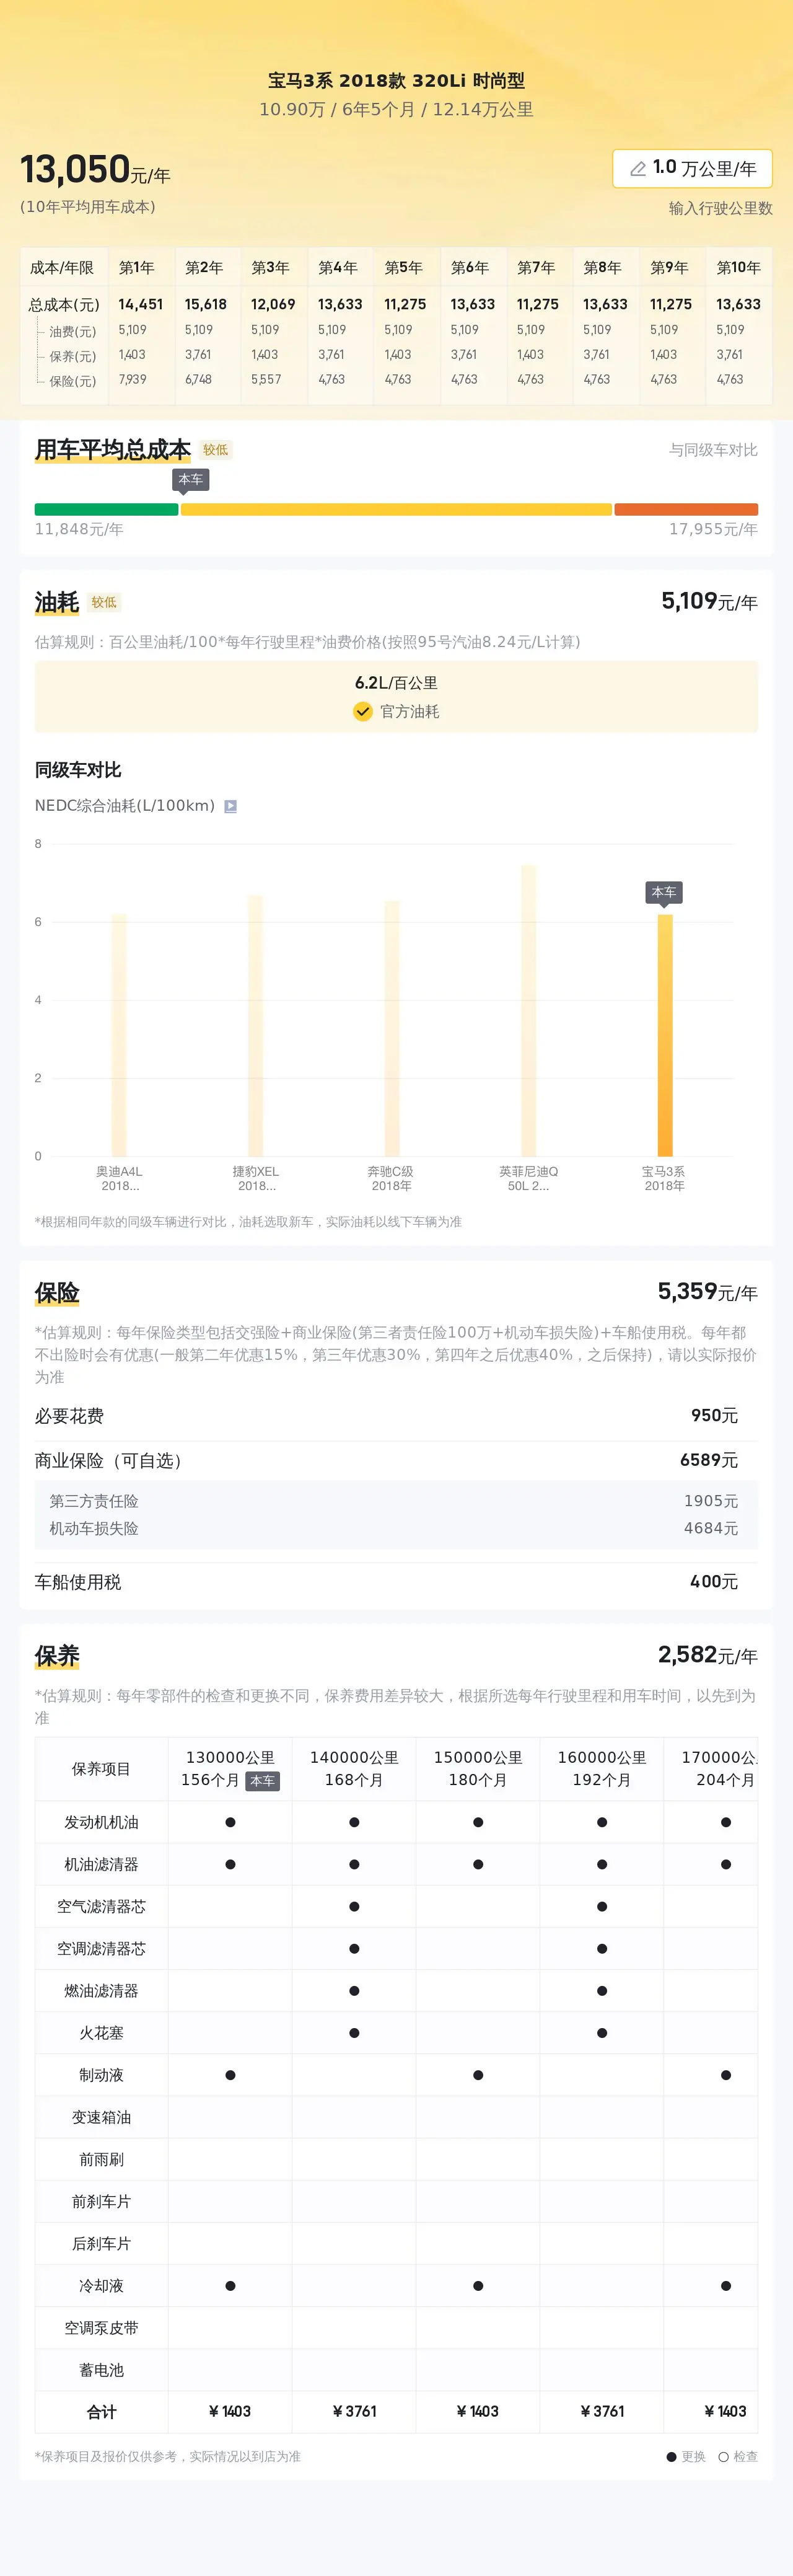793x2576 pixels.
Task: Click the 必要花费 950元 row
Action: click(396, 1416)
